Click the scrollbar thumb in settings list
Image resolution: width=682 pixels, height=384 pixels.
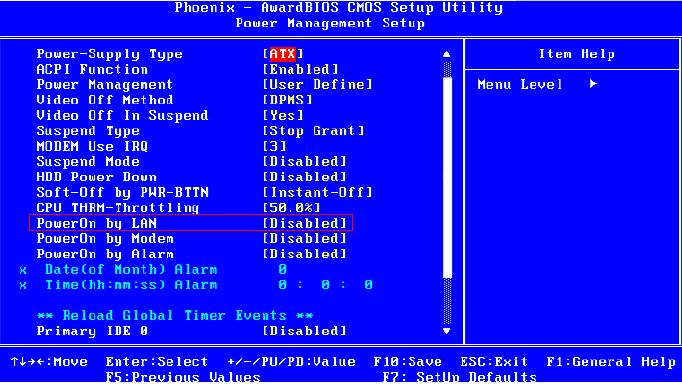pos(447,177)
